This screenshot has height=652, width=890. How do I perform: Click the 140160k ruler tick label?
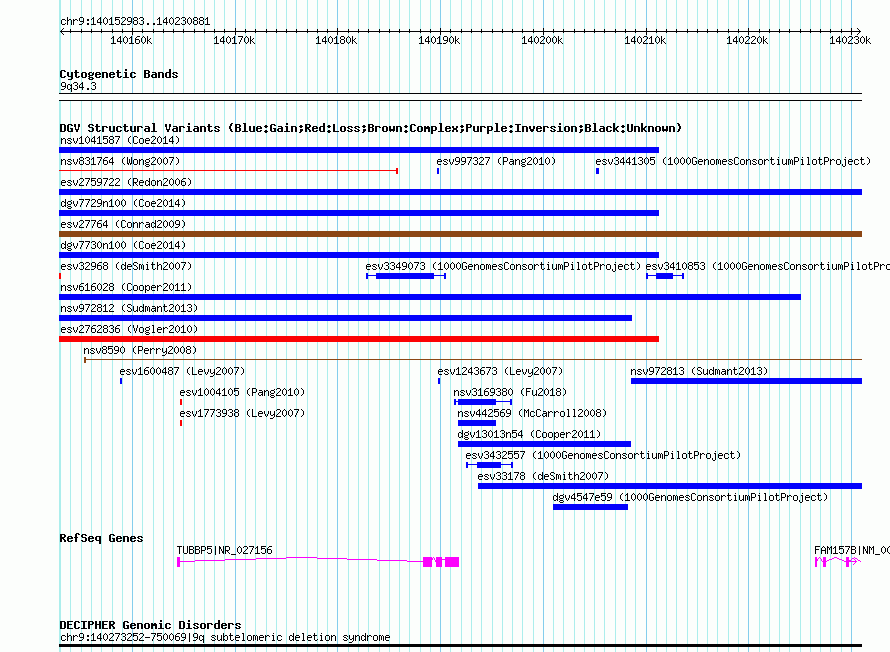pyautogui.click(x=131, y=40)
